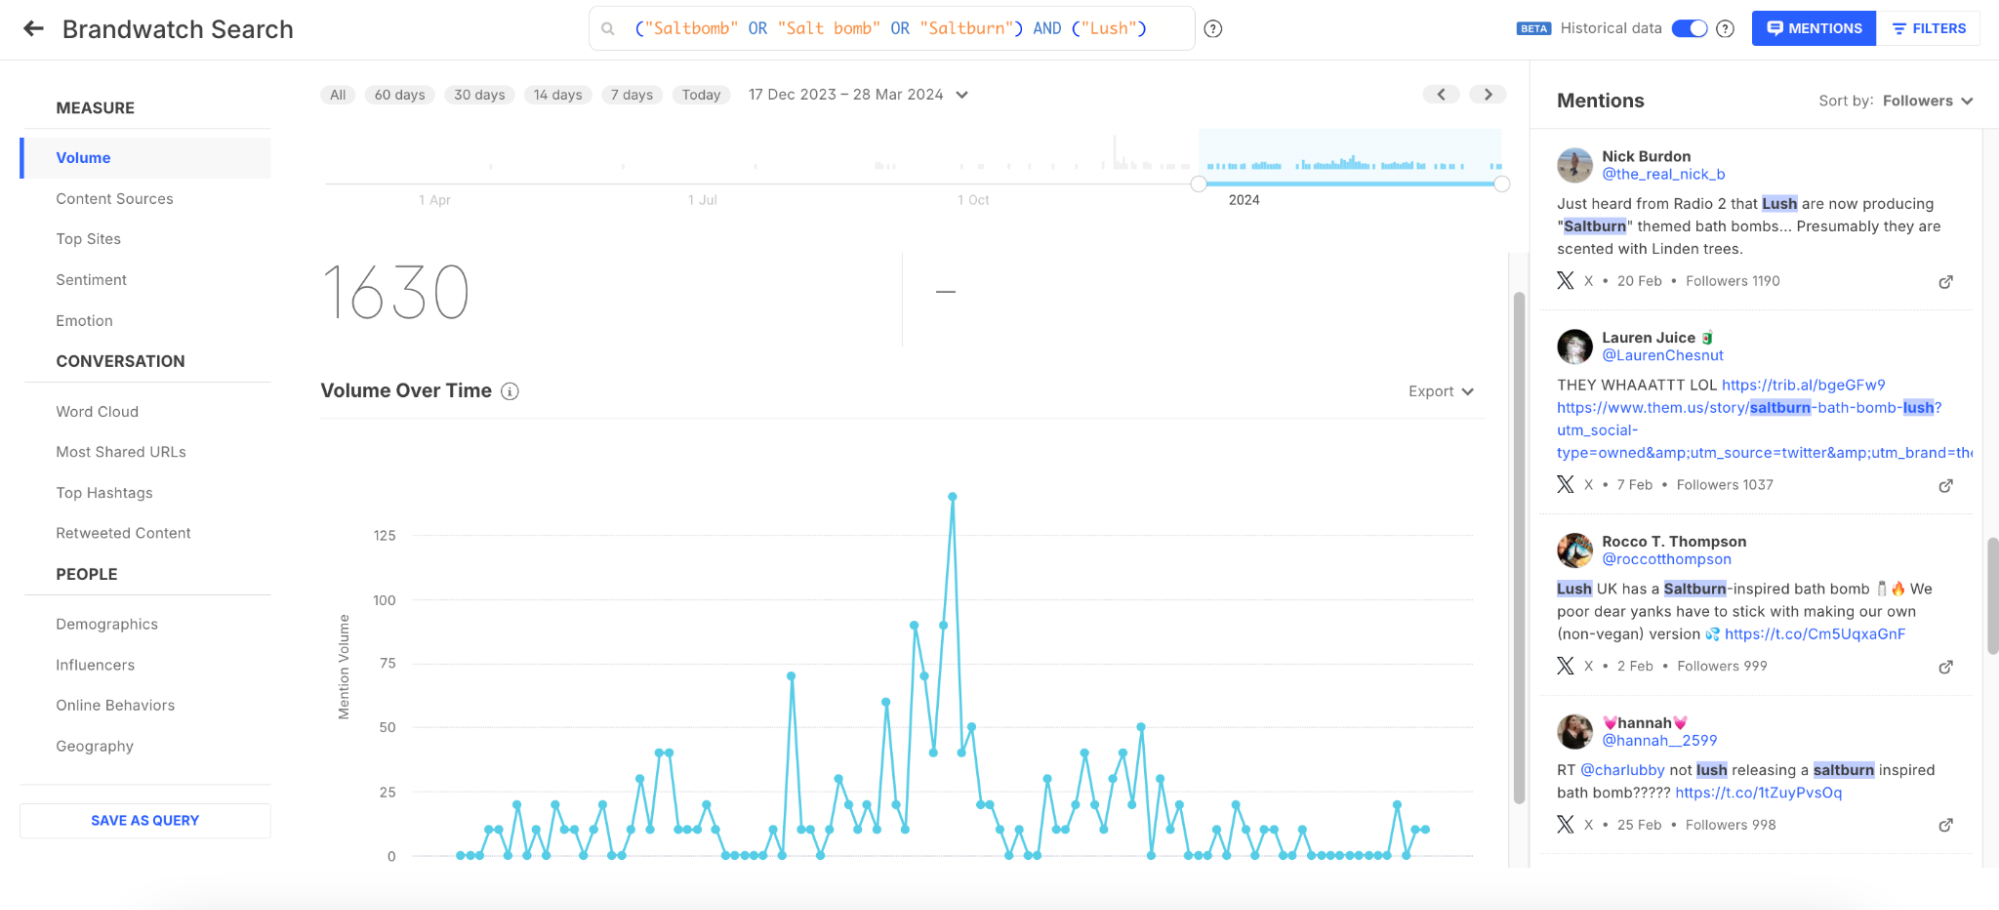Open Nick Burdon's mention external link icon

tap(1946, 282)
